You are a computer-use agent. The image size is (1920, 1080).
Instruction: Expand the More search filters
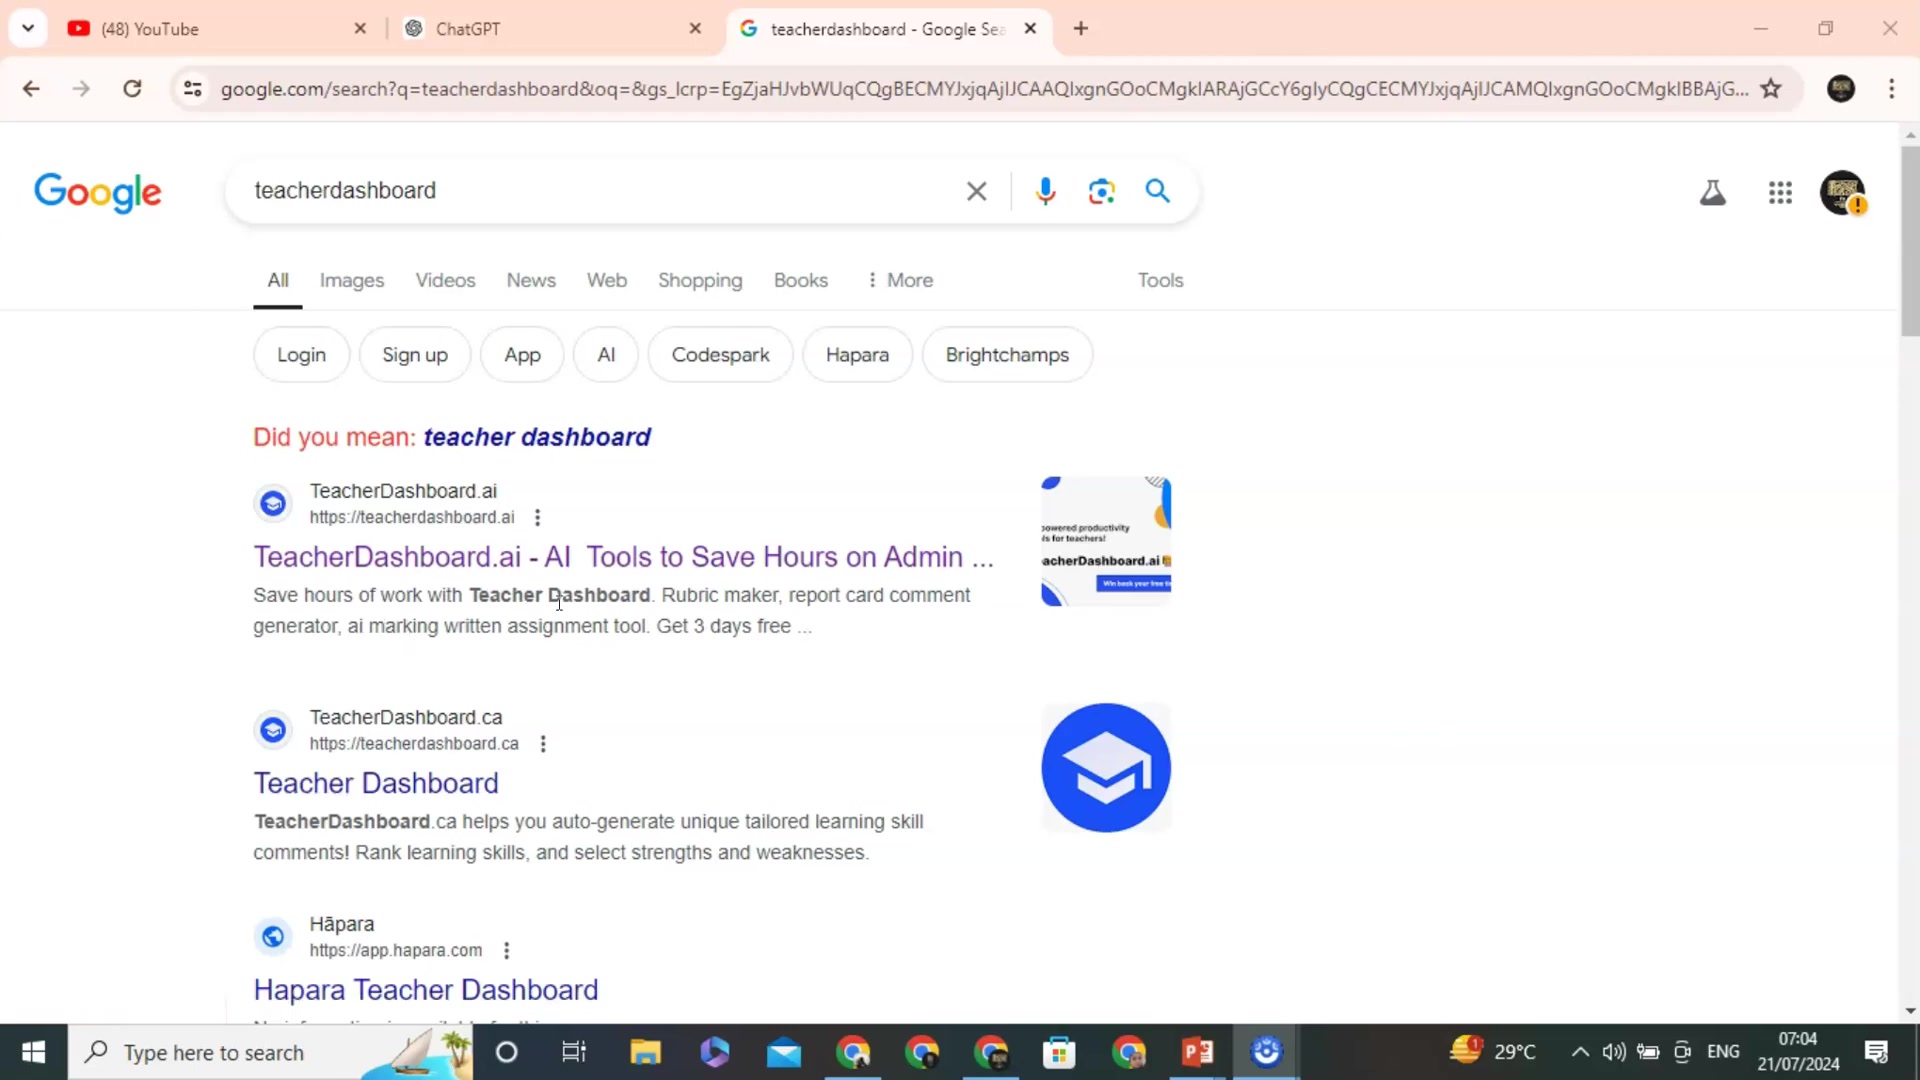coord(900,281)
